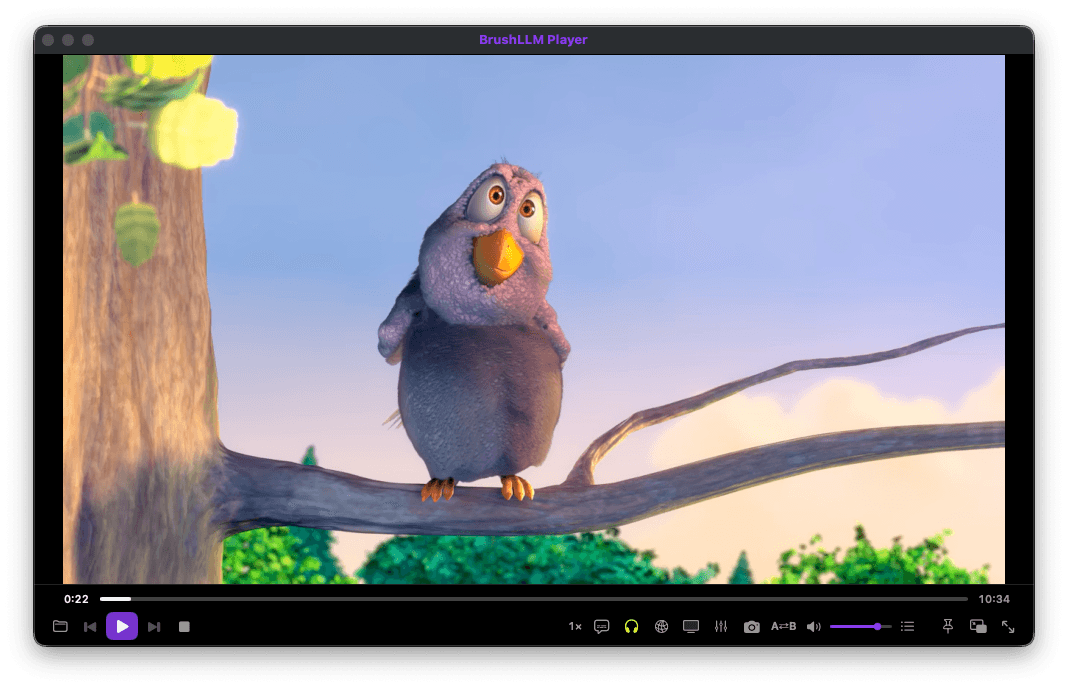1068x688 pixels.
Task: Change the 1x playback speed
Action: 575,626
